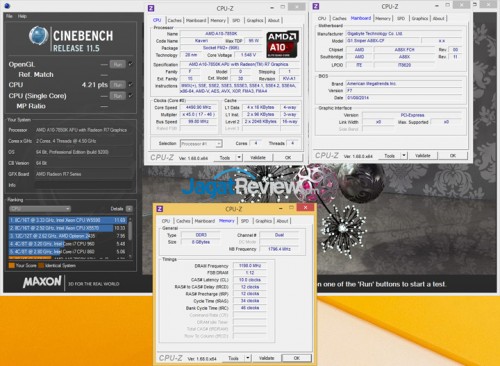500x366 pixels.
Task: Run the OpenGL benchmark
Action: click(118, 64)
